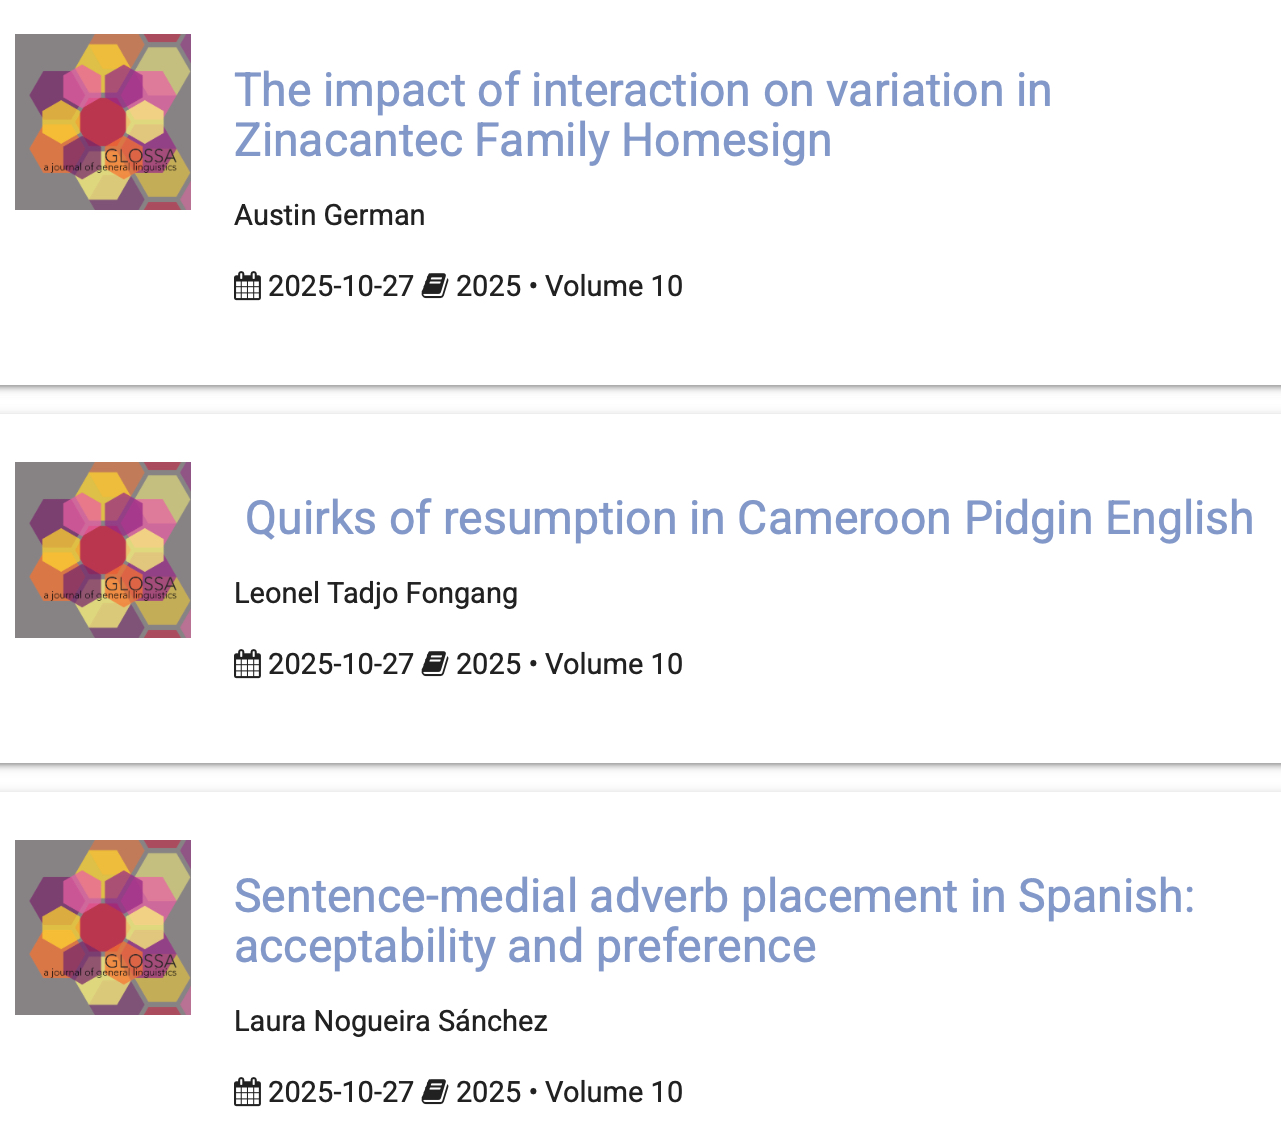Viewport: 1281px width, 1141px height.
Task: Click book icon on Spanish adverb placement article
Action: [x=434, y=1092]
